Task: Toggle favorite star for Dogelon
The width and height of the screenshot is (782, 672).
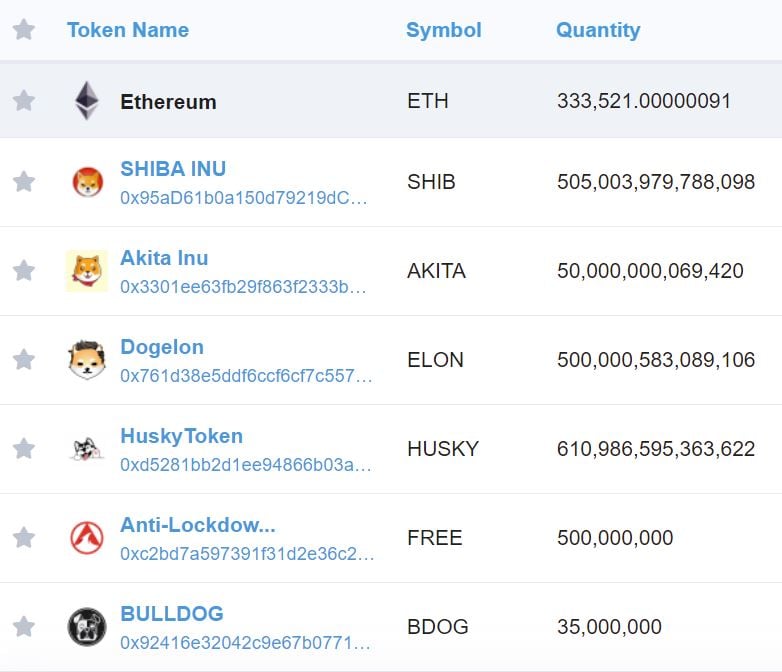Action: pos(23,360)
